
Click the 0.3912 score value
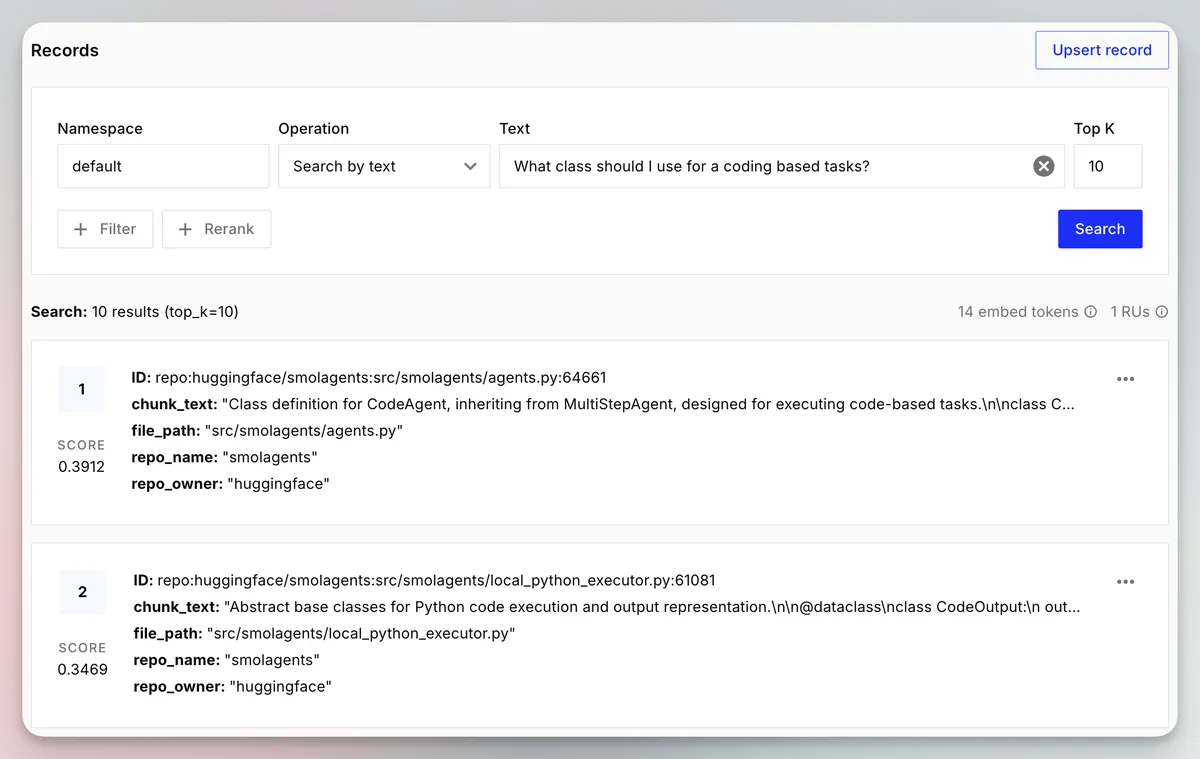point(82,466)
